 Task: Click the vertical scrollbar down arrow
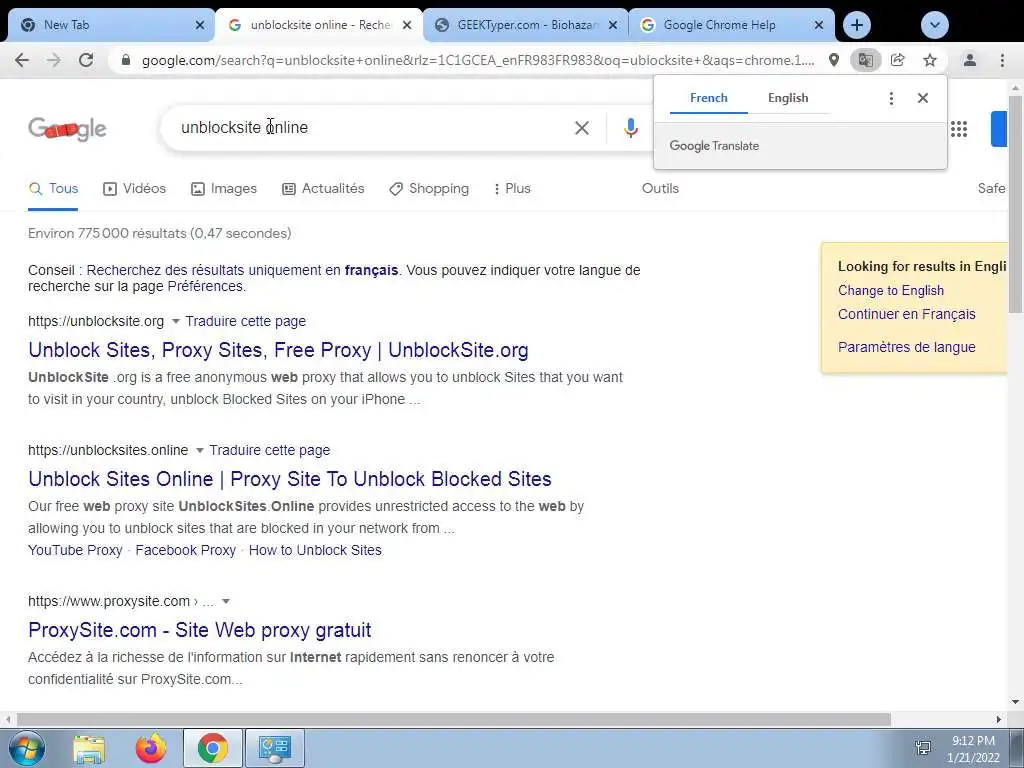click(1015, 703)
